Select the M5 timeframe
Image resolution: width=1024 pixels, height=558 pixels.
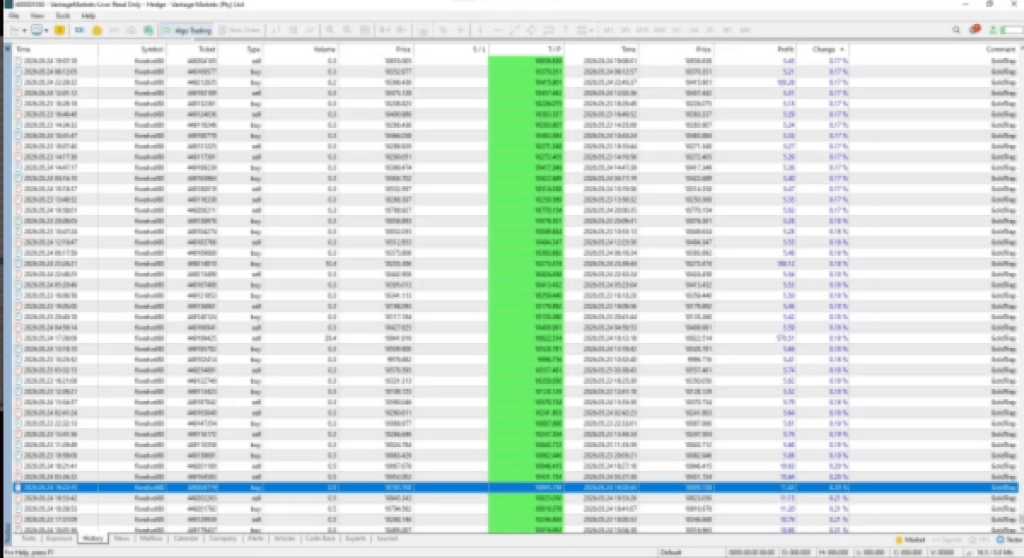point(626,30)
